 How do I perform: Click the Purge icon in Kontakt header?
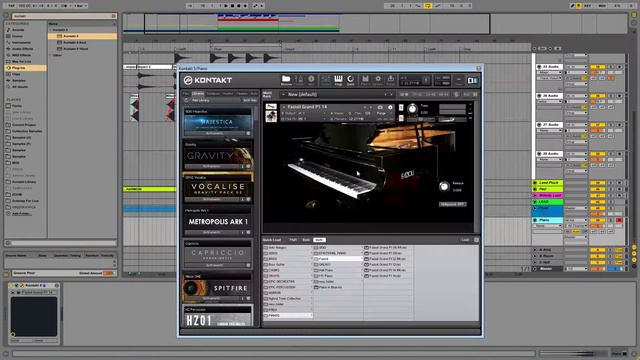(x=391, y=80)
